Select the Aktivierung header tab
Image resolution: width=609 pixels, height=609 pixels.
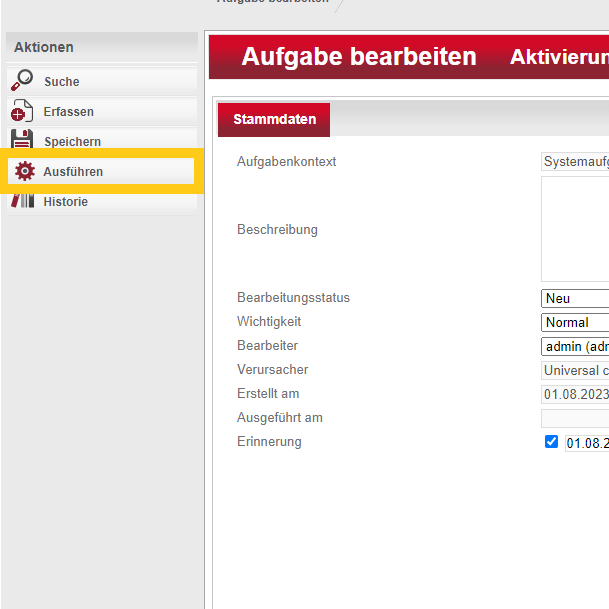(x=558, y=57)
